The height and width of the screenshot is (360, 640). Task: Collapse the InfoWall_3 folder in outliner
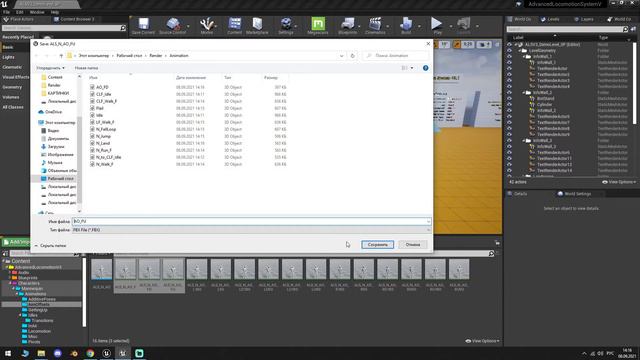524,140
